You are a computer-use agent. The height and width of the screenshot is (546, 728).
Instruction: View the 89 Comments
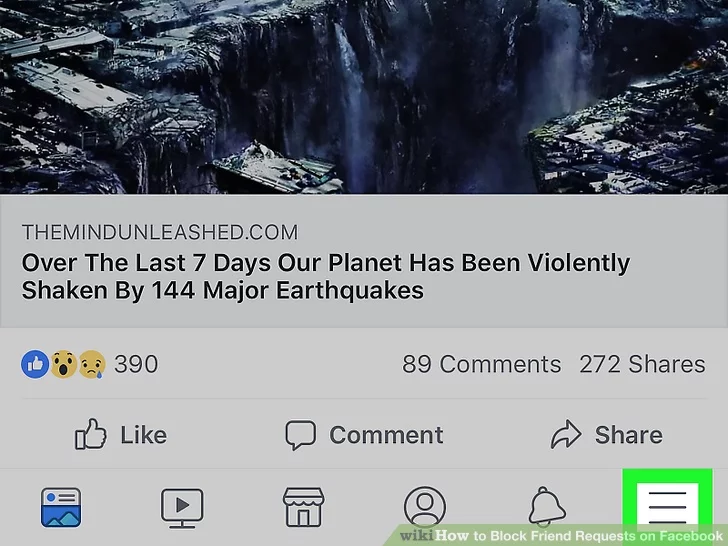click(481, 364)
